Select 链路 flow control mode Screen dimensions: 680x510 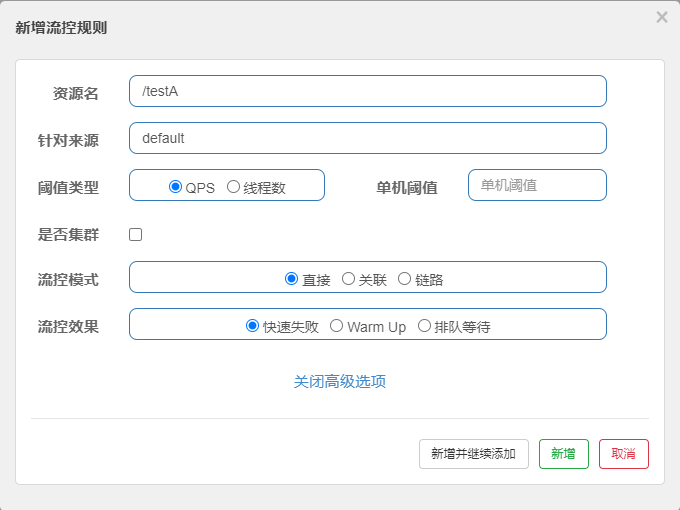[x=404, y=278]
